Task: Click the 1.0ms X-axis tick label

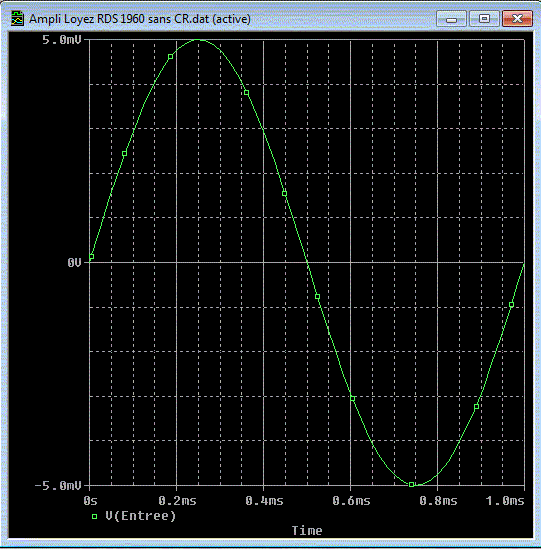Action: coord(505,501)
